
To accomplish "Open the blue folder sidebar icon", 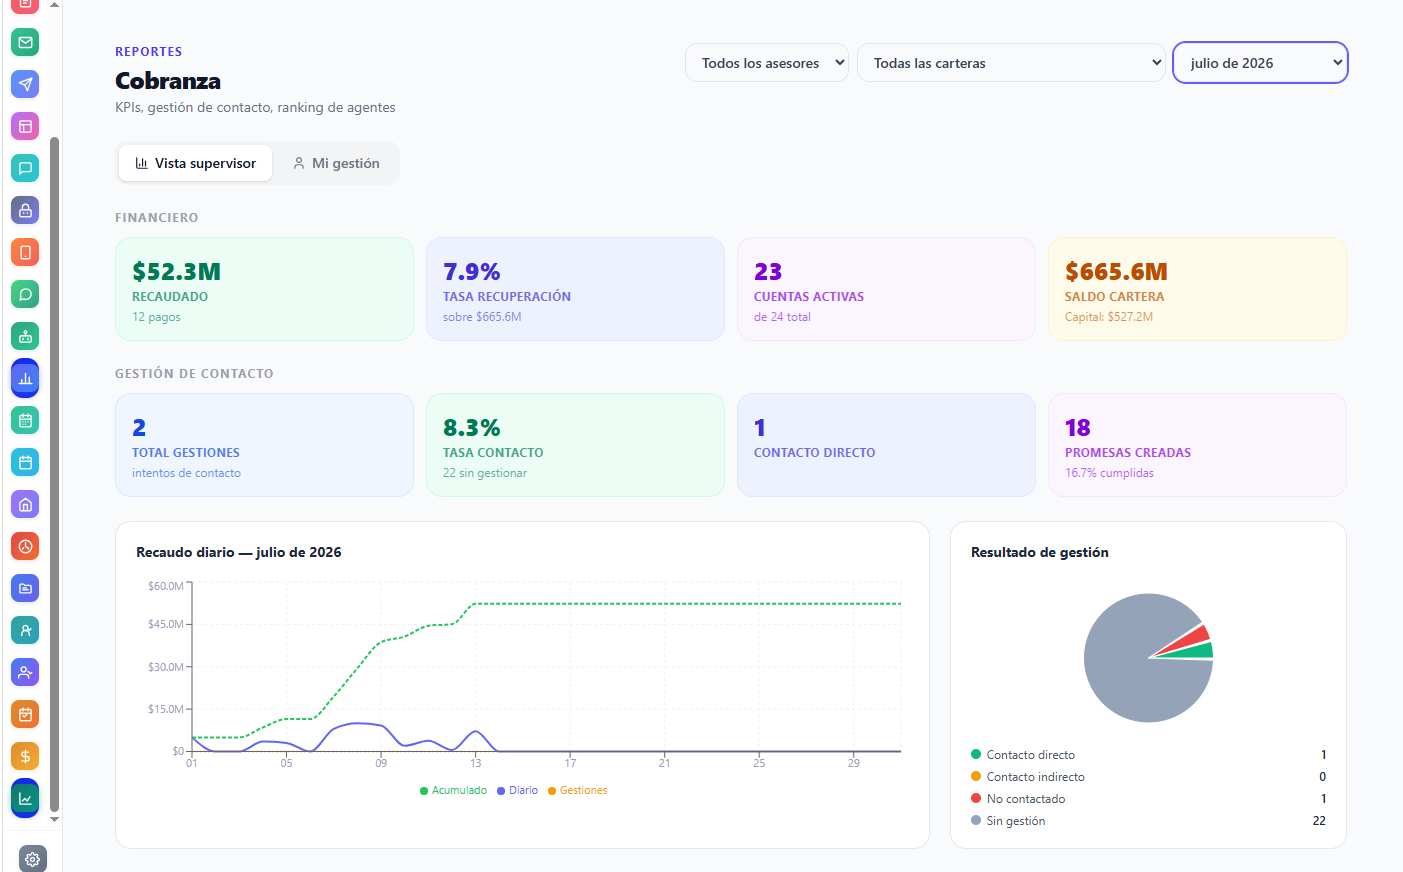I will click(x=25, y=588).
